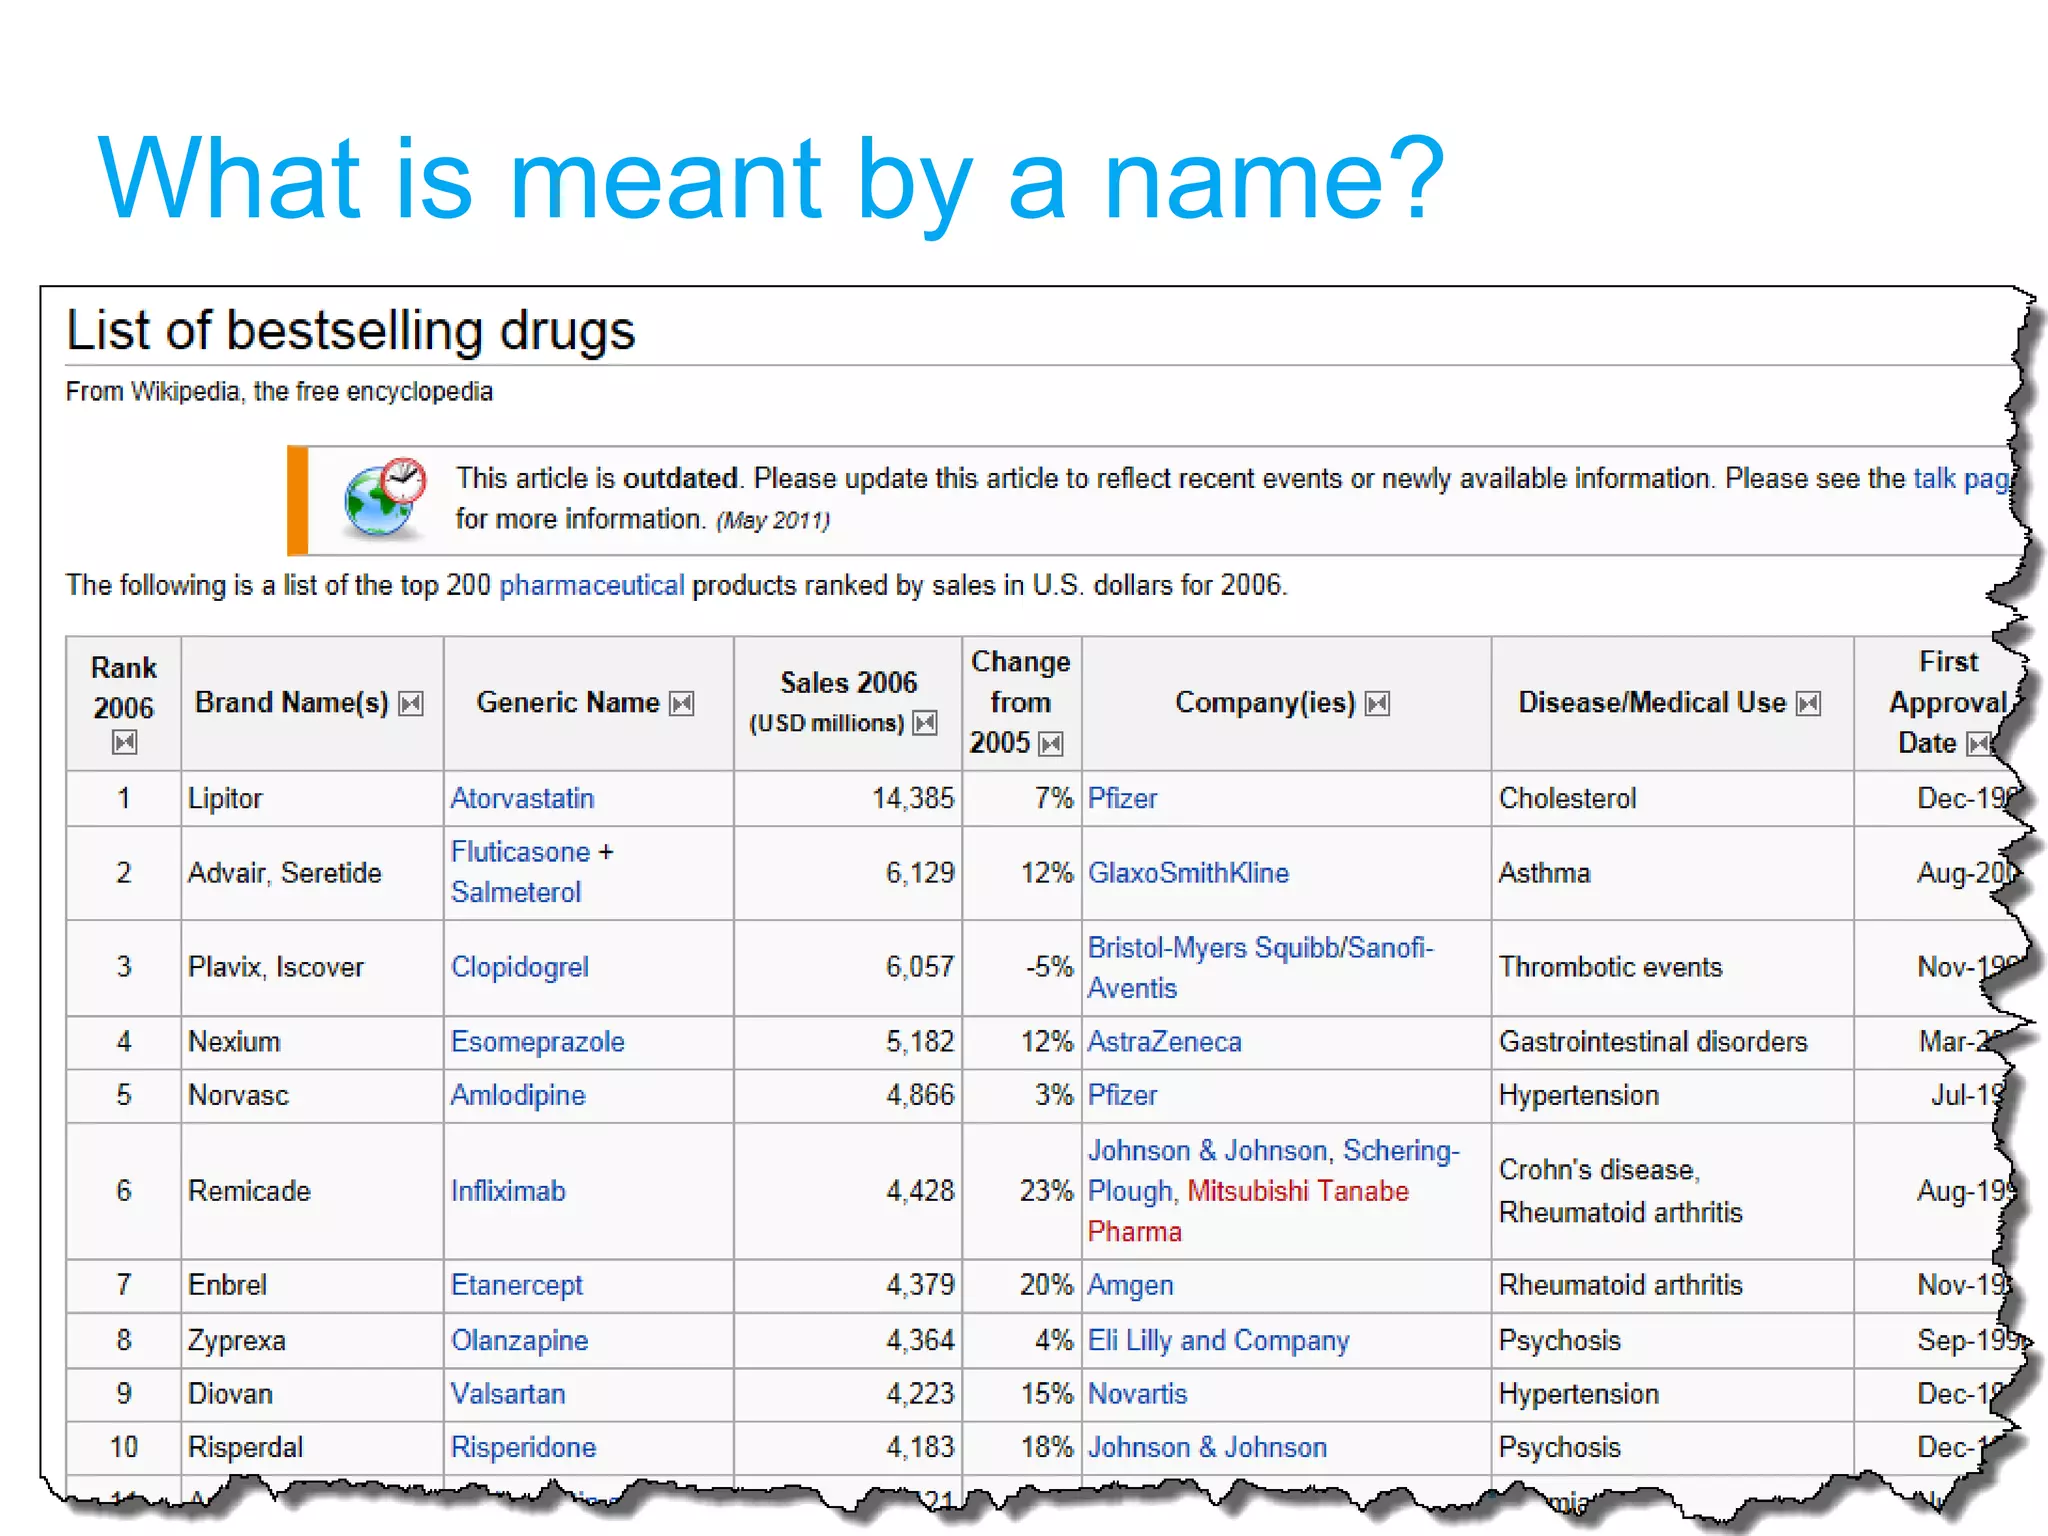Open the AstraZeneca company link
Viewport: 2048px width, 1536px height.
1165,1042
